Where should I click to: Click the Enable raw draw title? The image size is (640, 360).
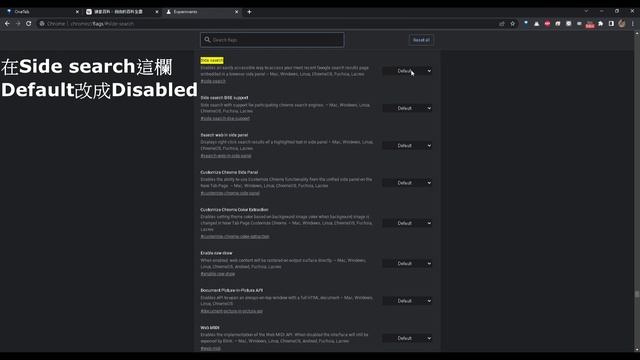pos(216,253)
